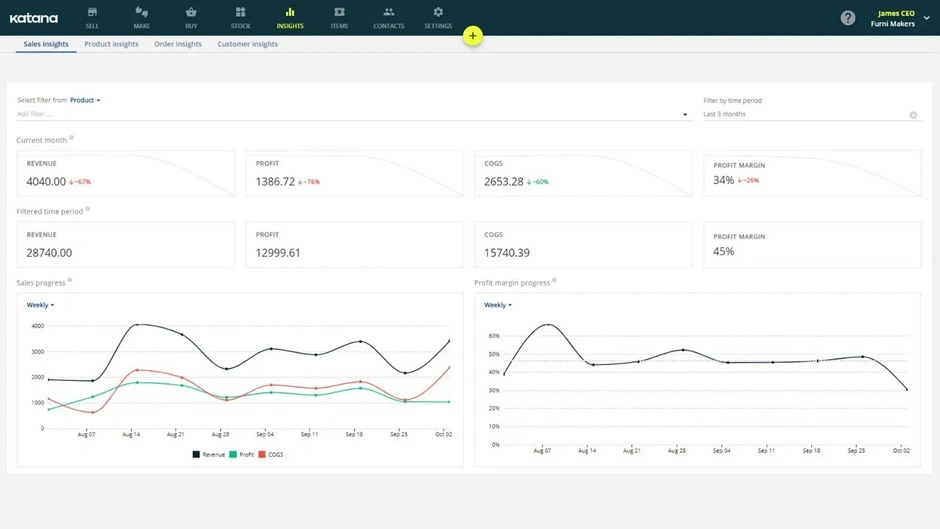Toggle Profit series in chart legend
Image resolution: width=940 pixels, height=529 pixels.
pyautogui.click(x=242, y=454)
